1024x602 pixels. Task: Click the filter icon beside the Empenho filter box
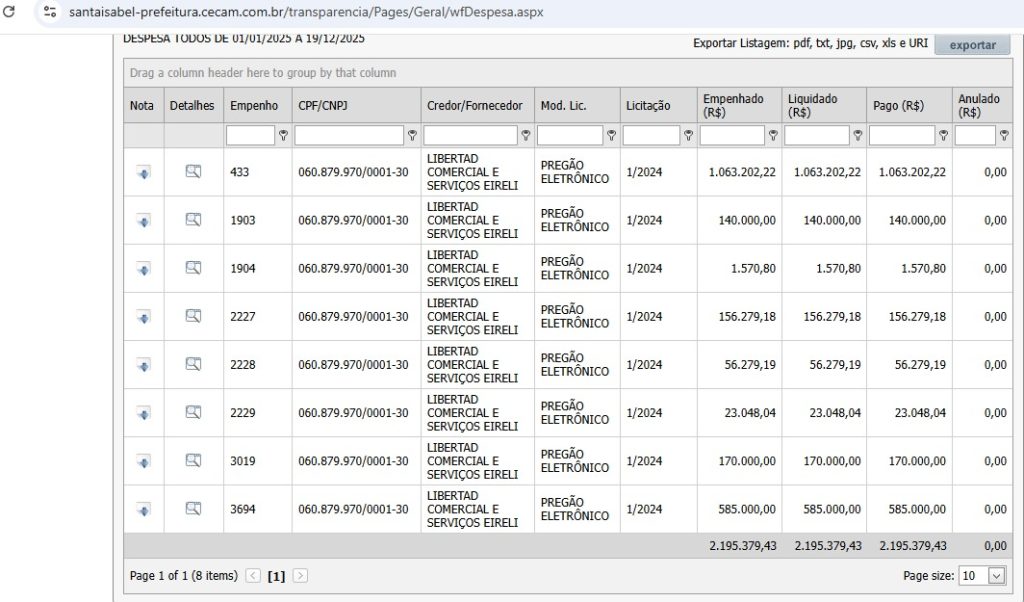(x=283, y=136)
